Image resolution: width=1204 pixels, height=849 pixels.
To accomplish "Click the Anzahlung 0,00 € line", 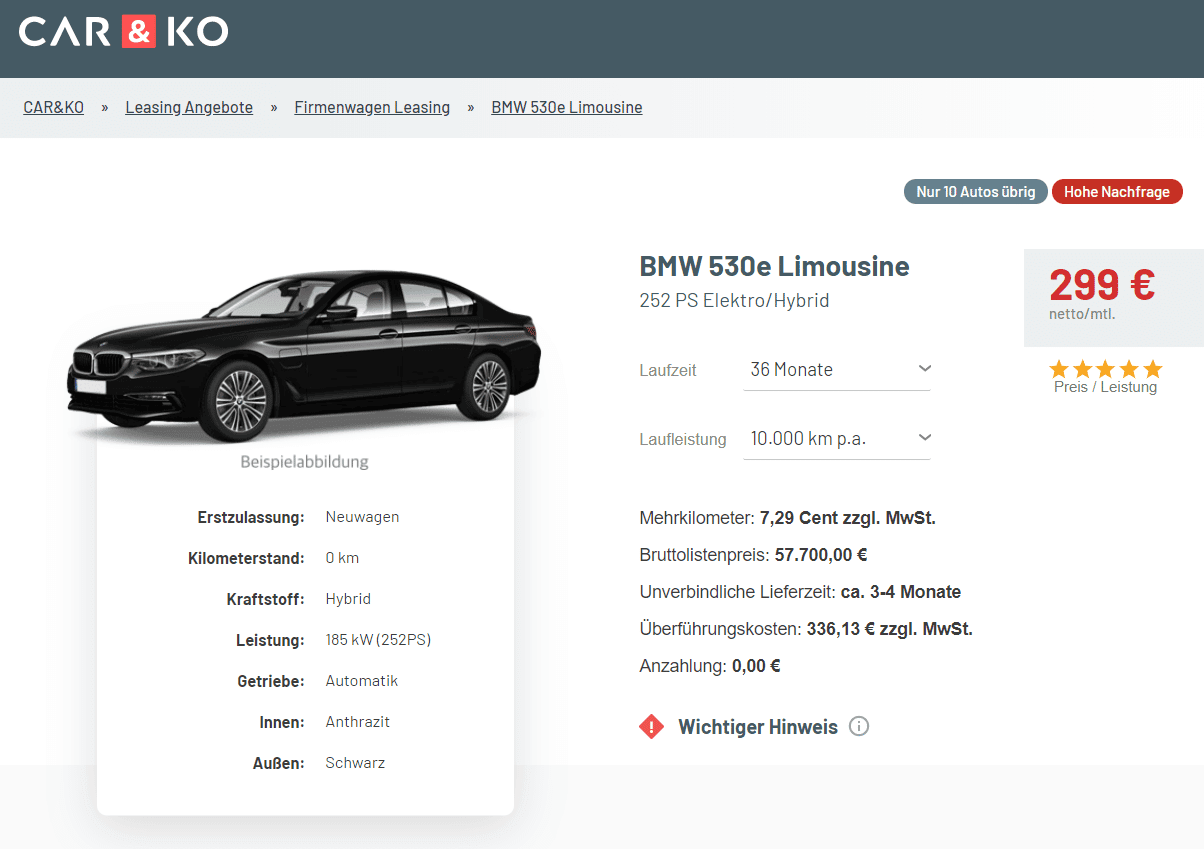I will click(710, 666).
